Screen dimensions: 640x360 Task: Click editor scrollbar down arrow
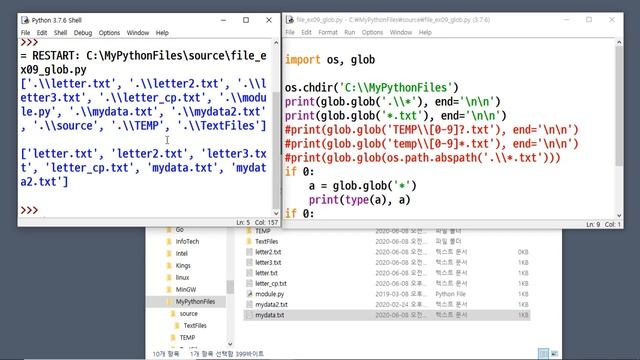pyautogui.click(x=619, y=215)
